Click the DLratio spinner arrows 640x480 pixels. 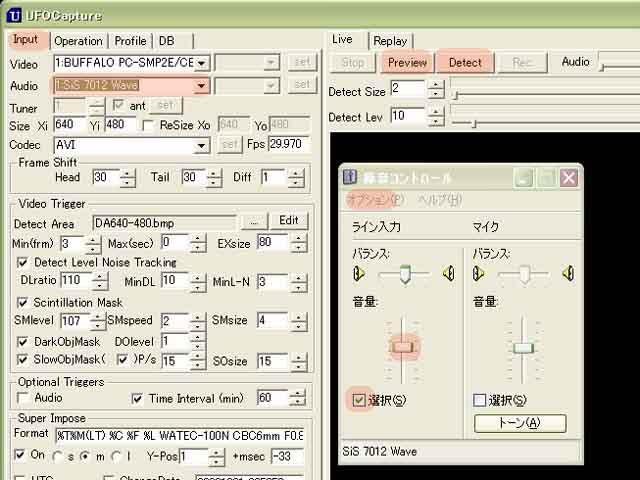point(100,281)
